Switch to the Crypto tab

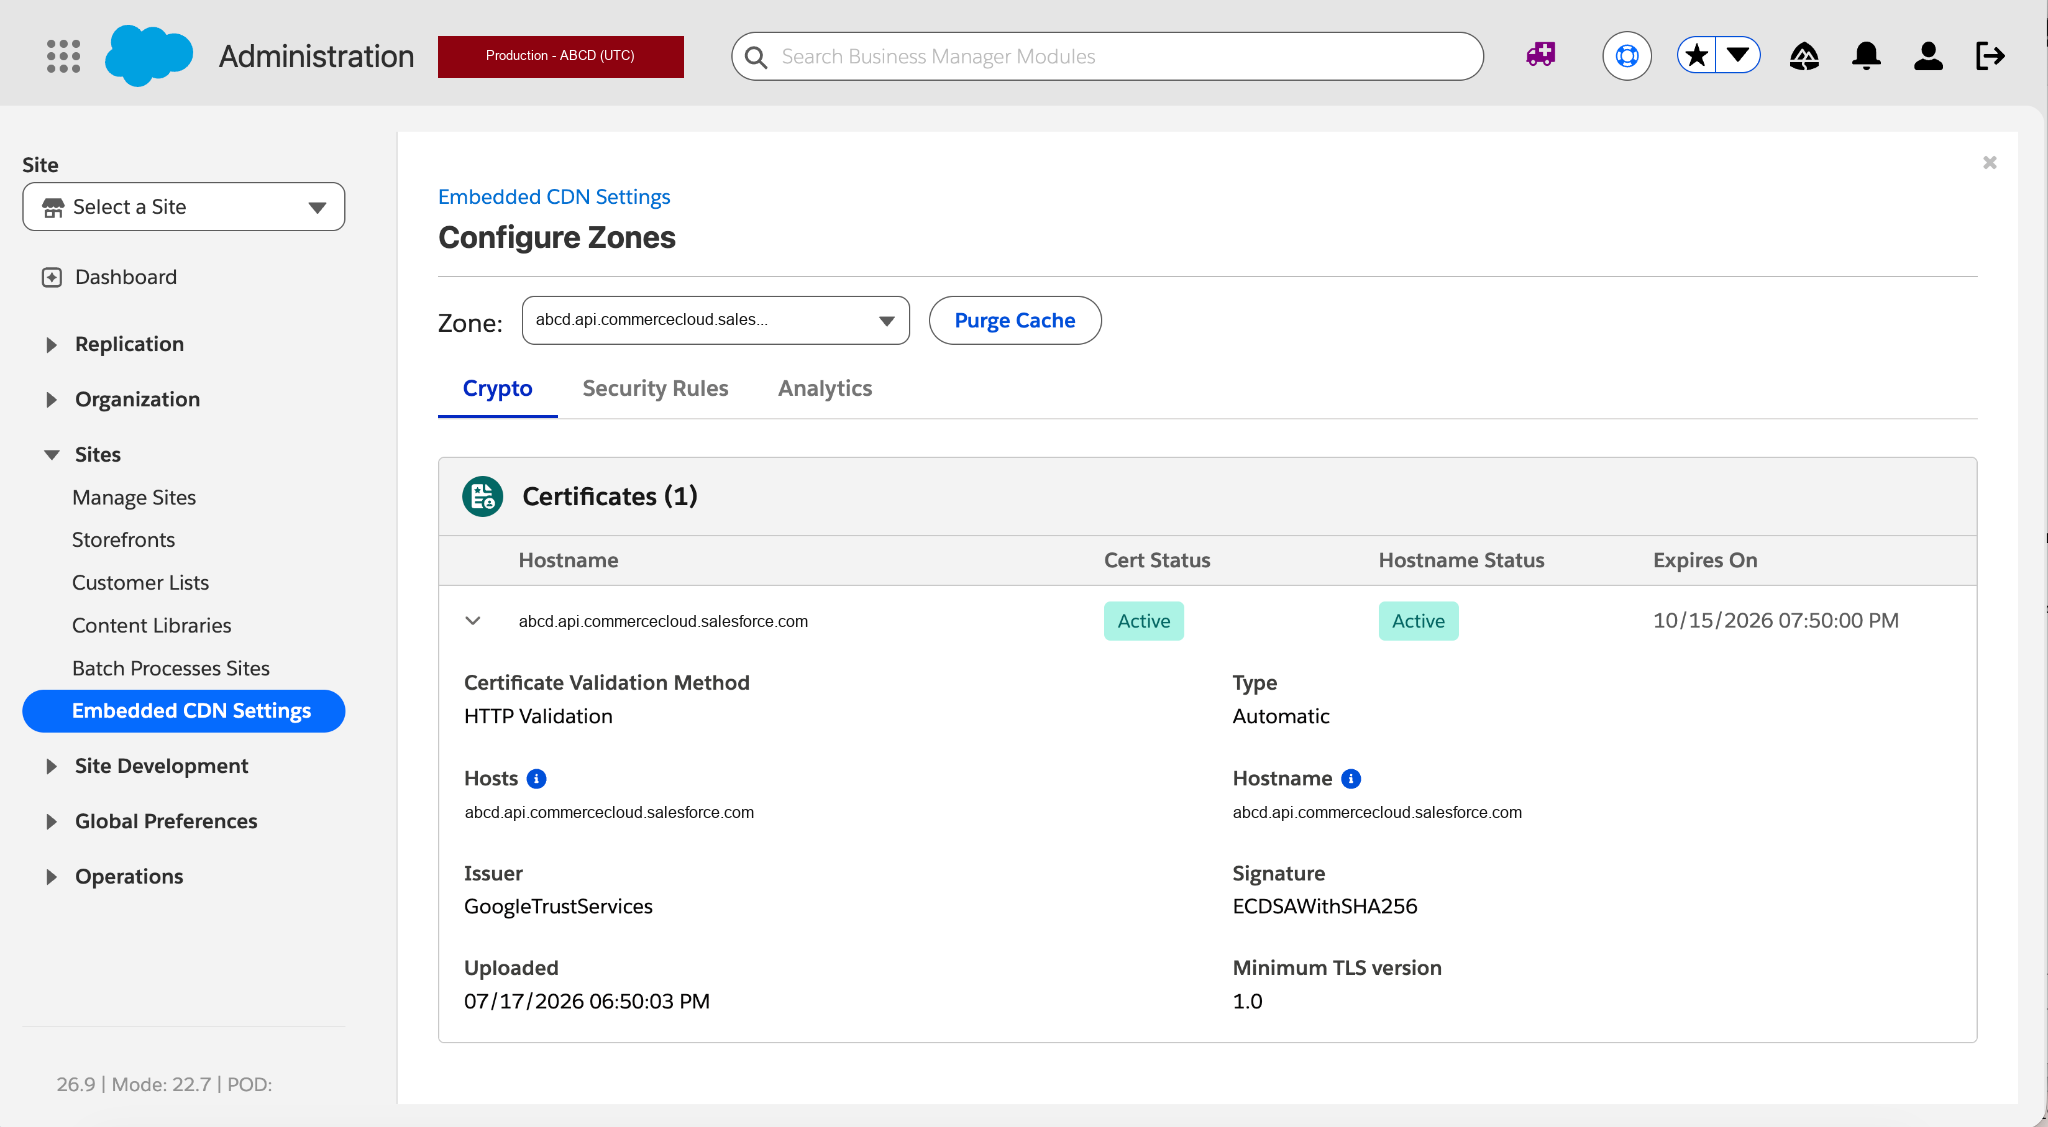[x=497, y=388]
